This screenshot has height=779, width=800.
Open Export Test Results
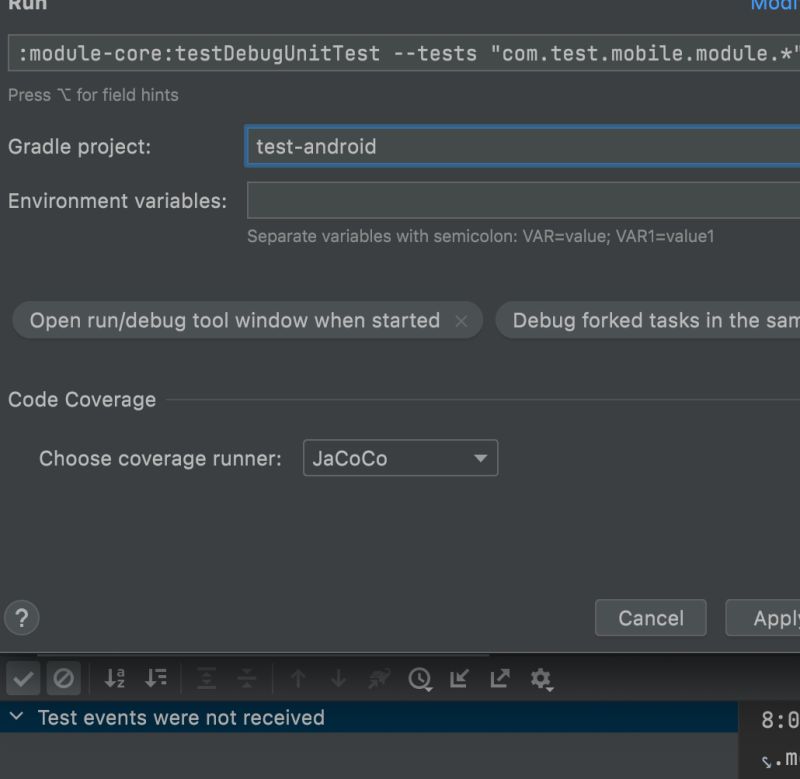click(499, 679)
